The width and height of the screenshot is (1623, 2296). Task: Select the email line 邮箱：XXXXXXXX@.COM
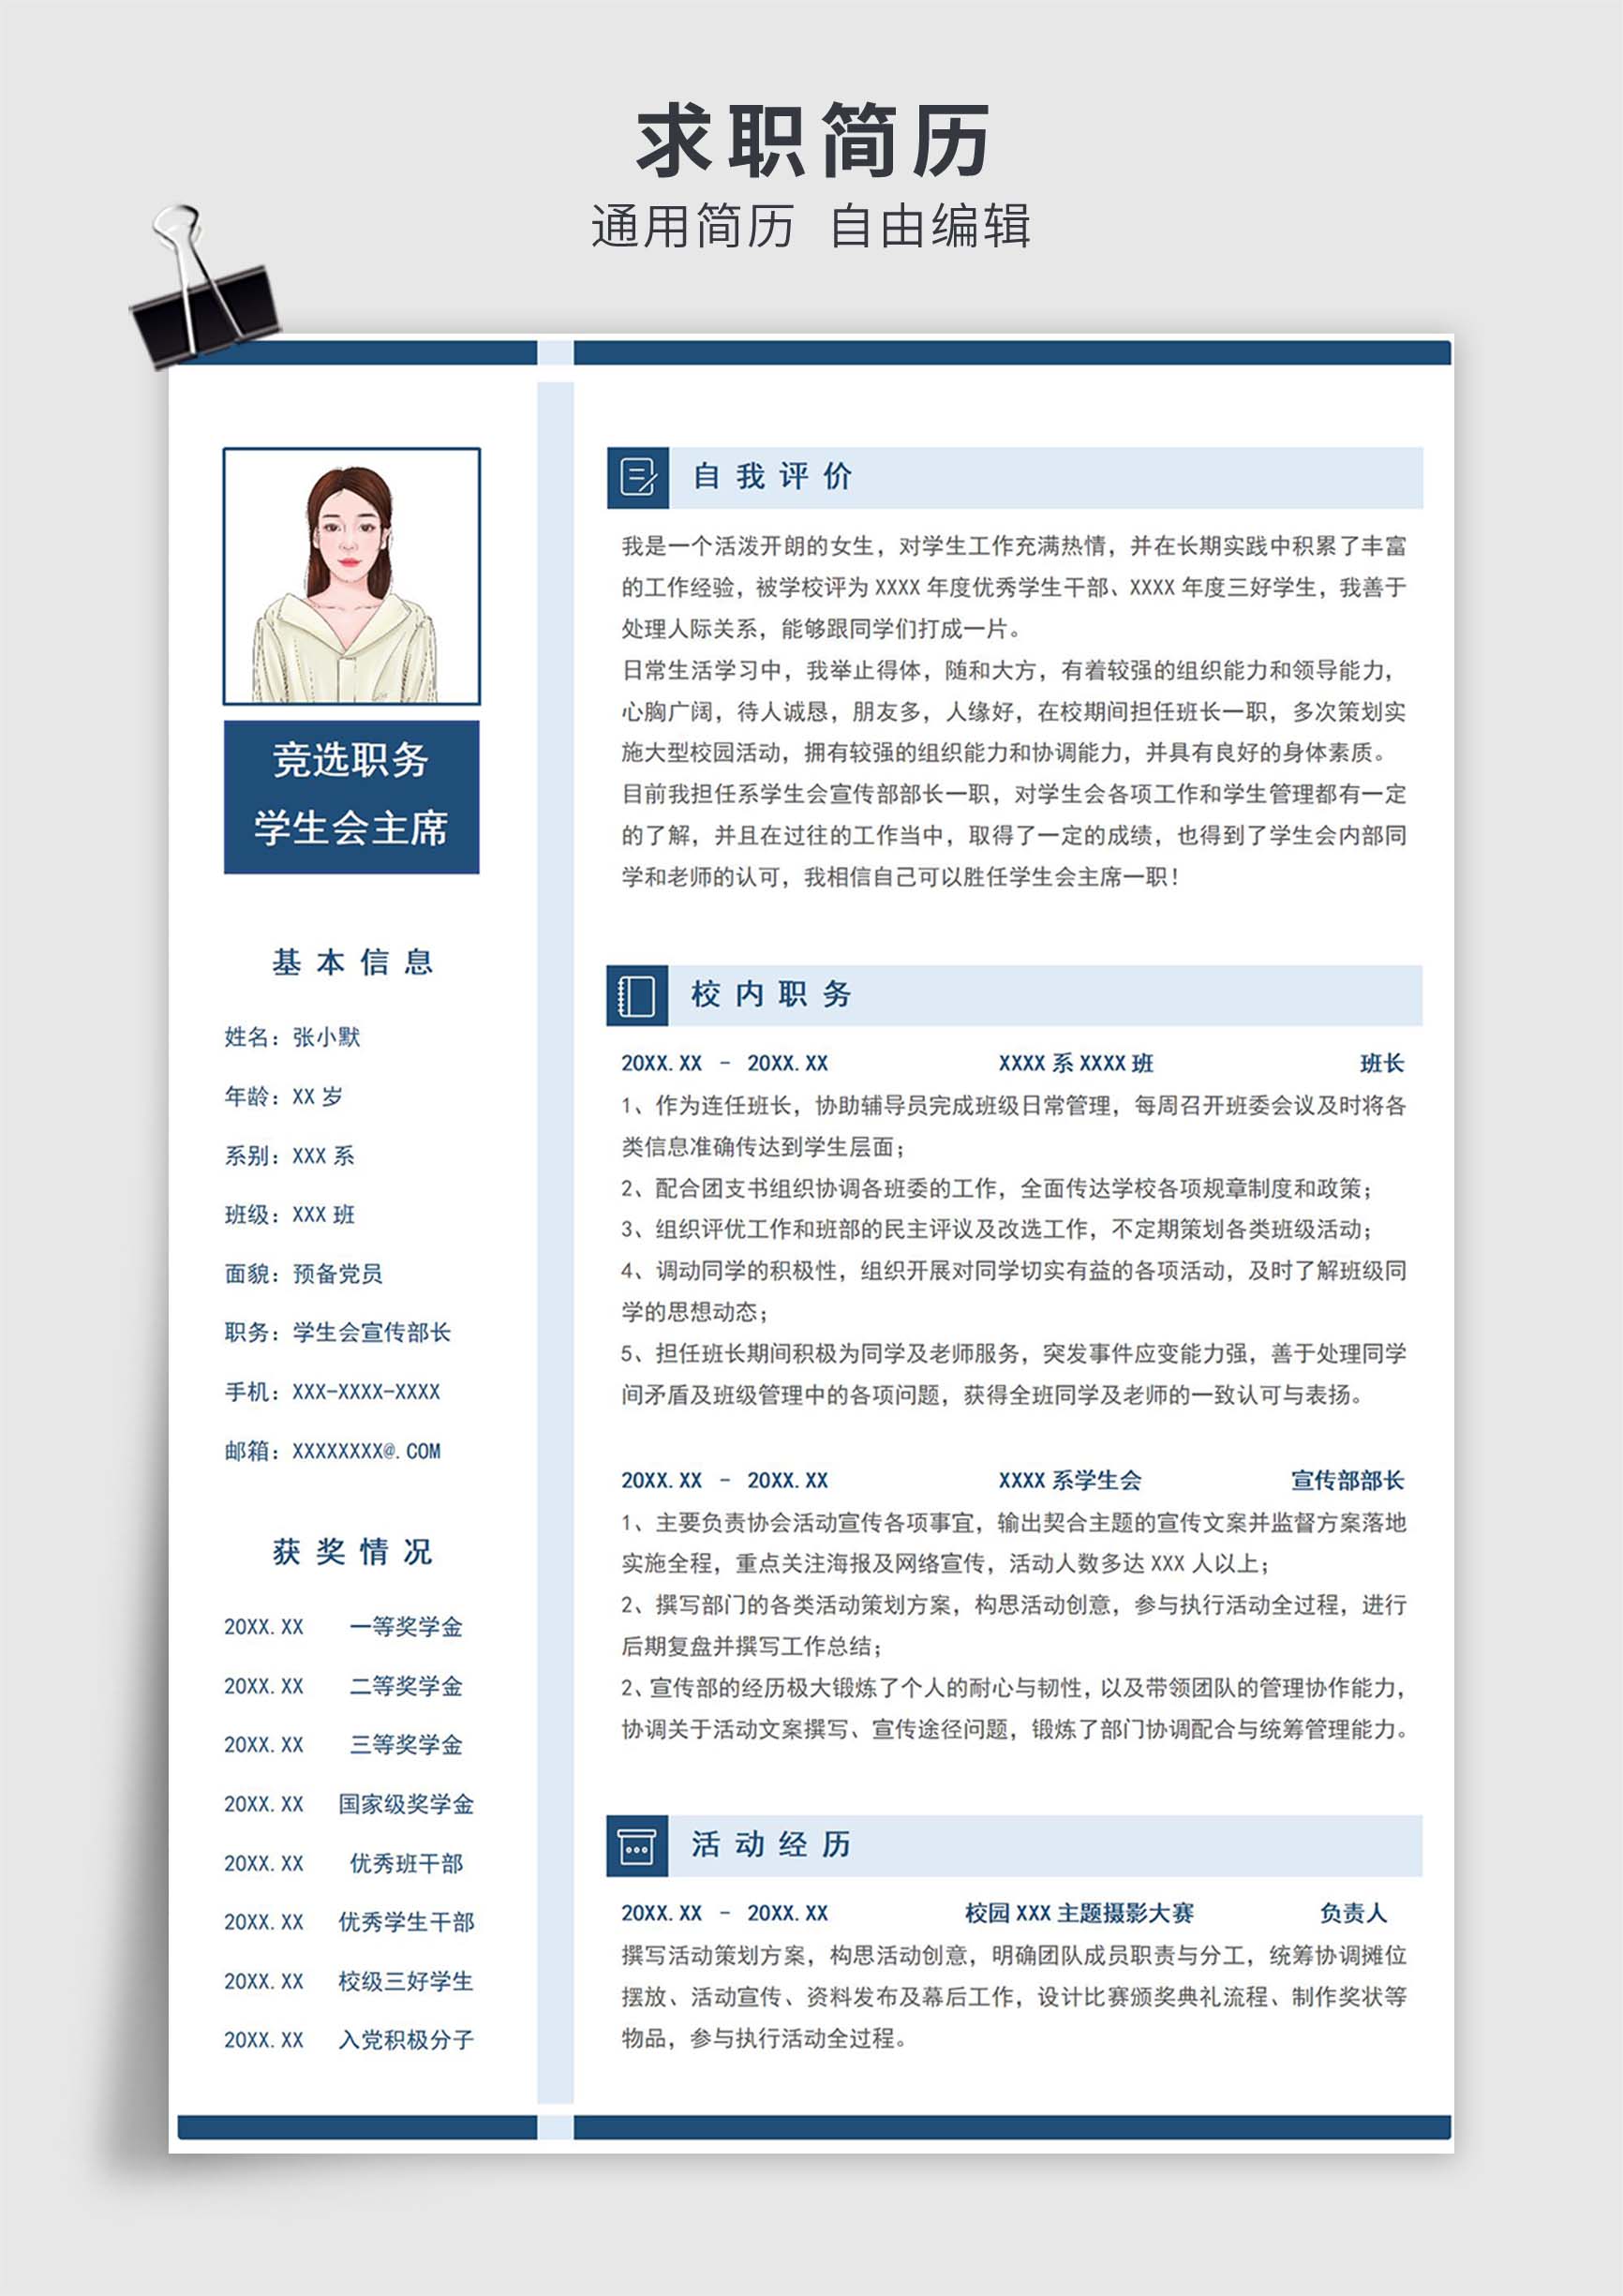pyautogui.click(x=332, y=1450)
